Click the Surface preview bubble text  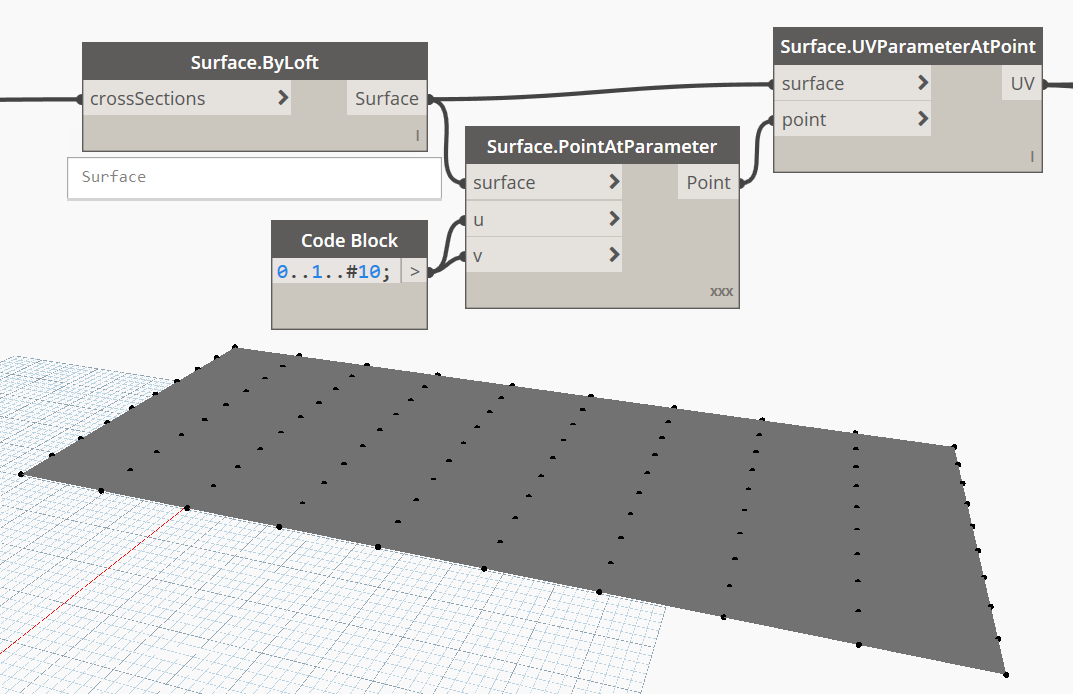[114, 177]
